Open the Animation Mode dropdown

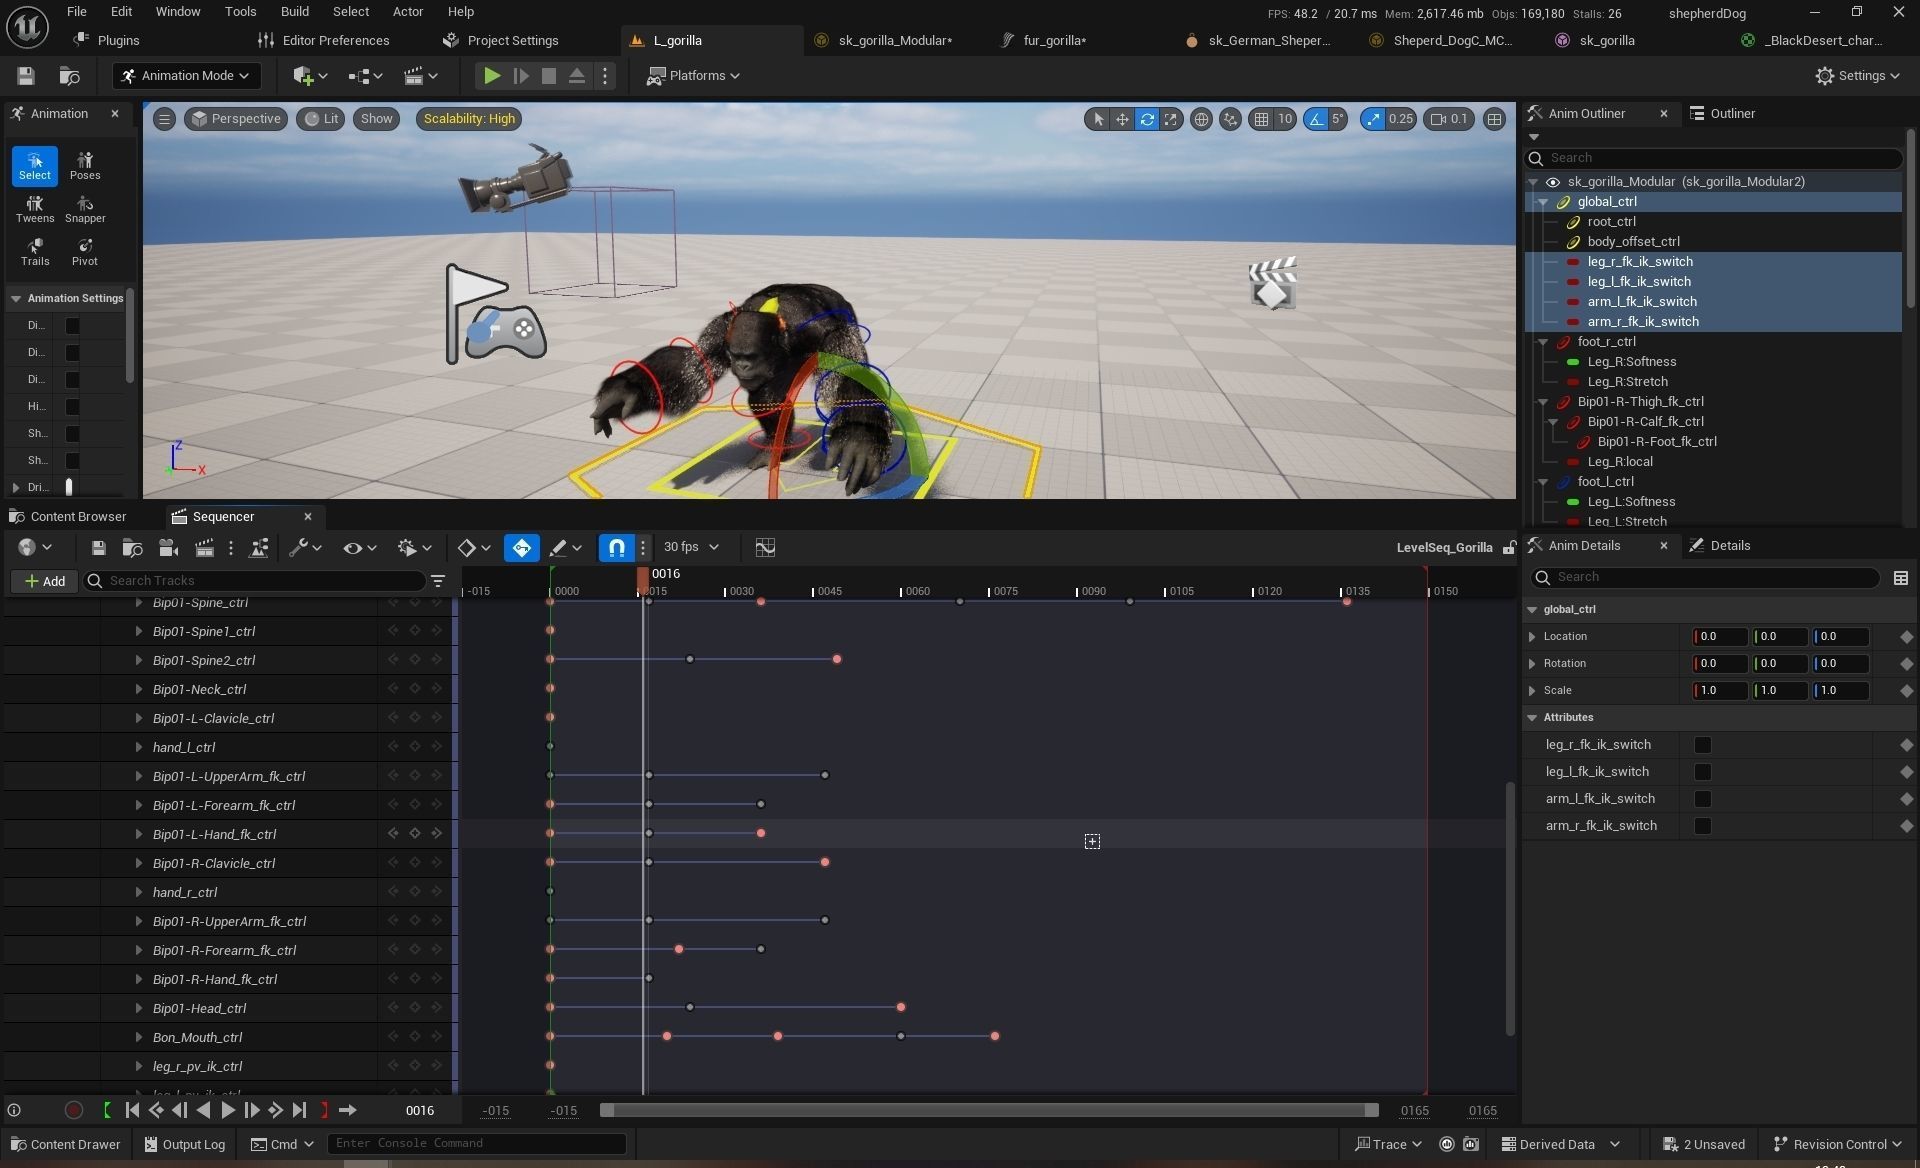pos(186,76)
